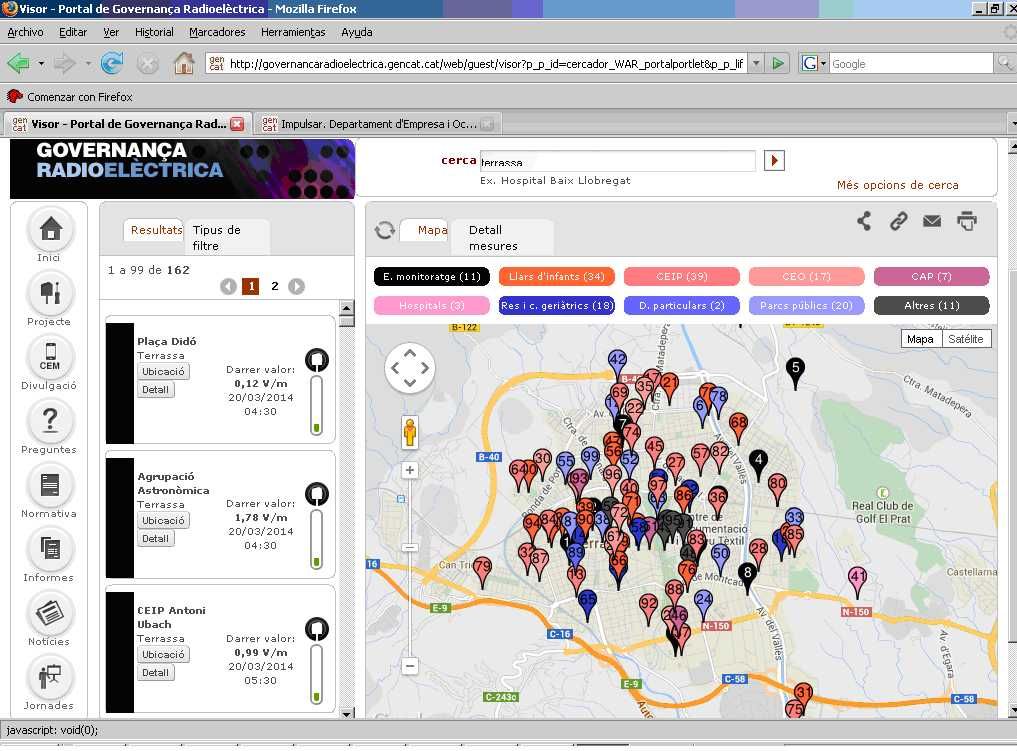Click the Firefox back arrow
Screen dimensions: 1017x751
click(x=18, y=64)
